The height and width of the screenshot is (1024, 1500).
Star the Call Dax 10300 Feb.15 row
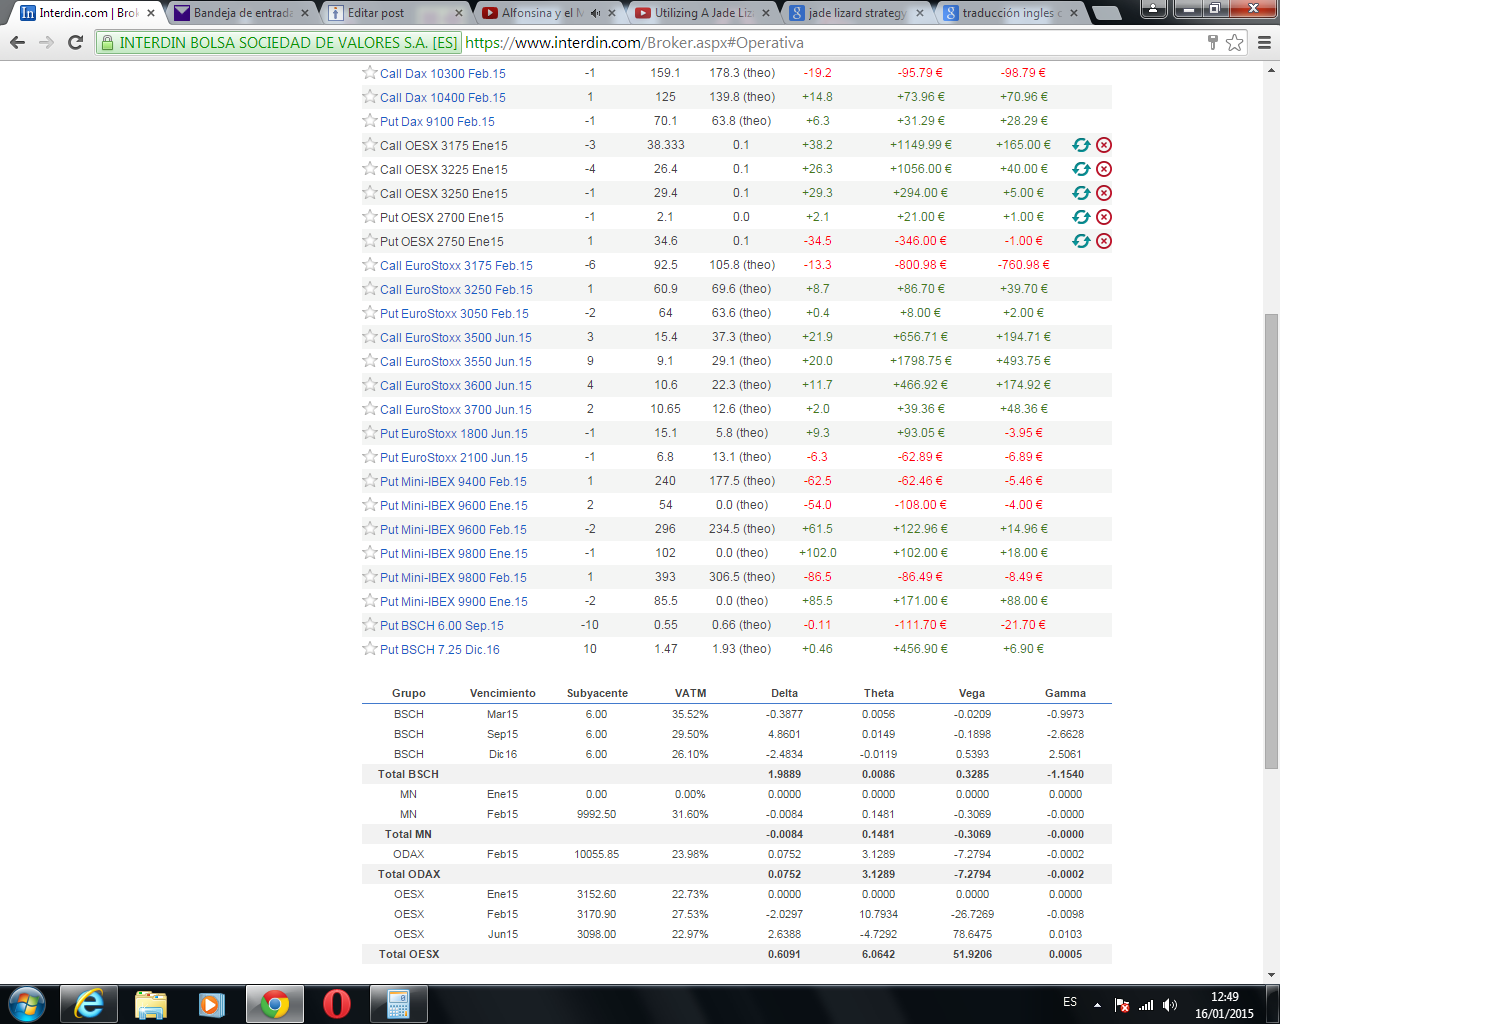pos(370,72)
